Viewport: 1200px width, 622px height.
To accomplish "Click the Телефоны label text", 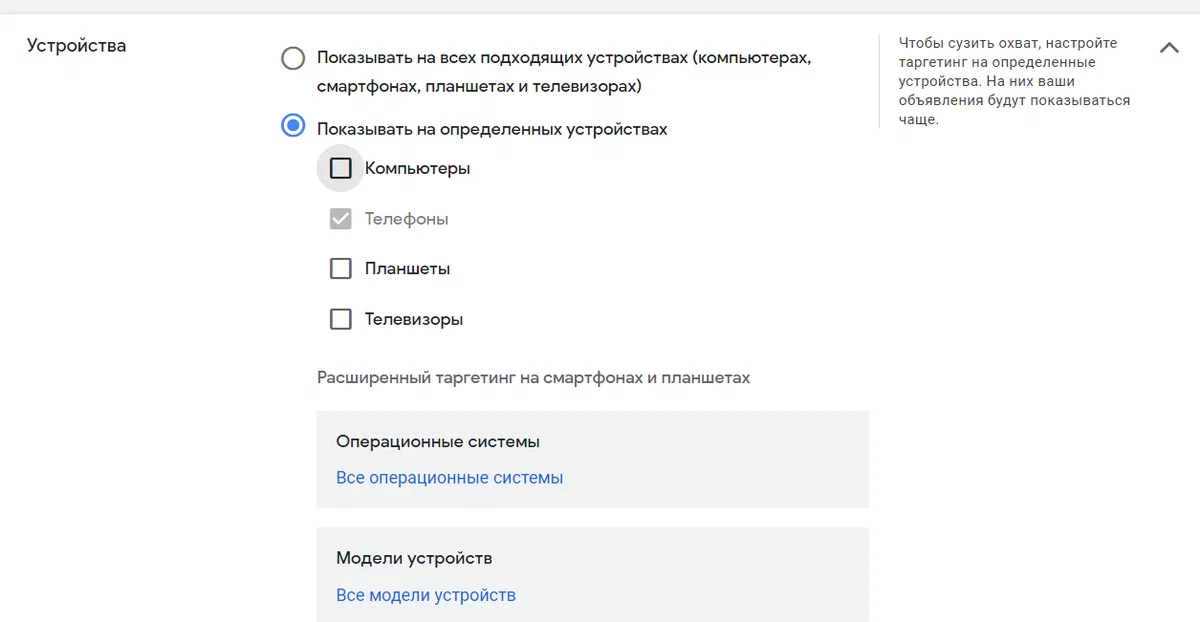I will point(406,218).
